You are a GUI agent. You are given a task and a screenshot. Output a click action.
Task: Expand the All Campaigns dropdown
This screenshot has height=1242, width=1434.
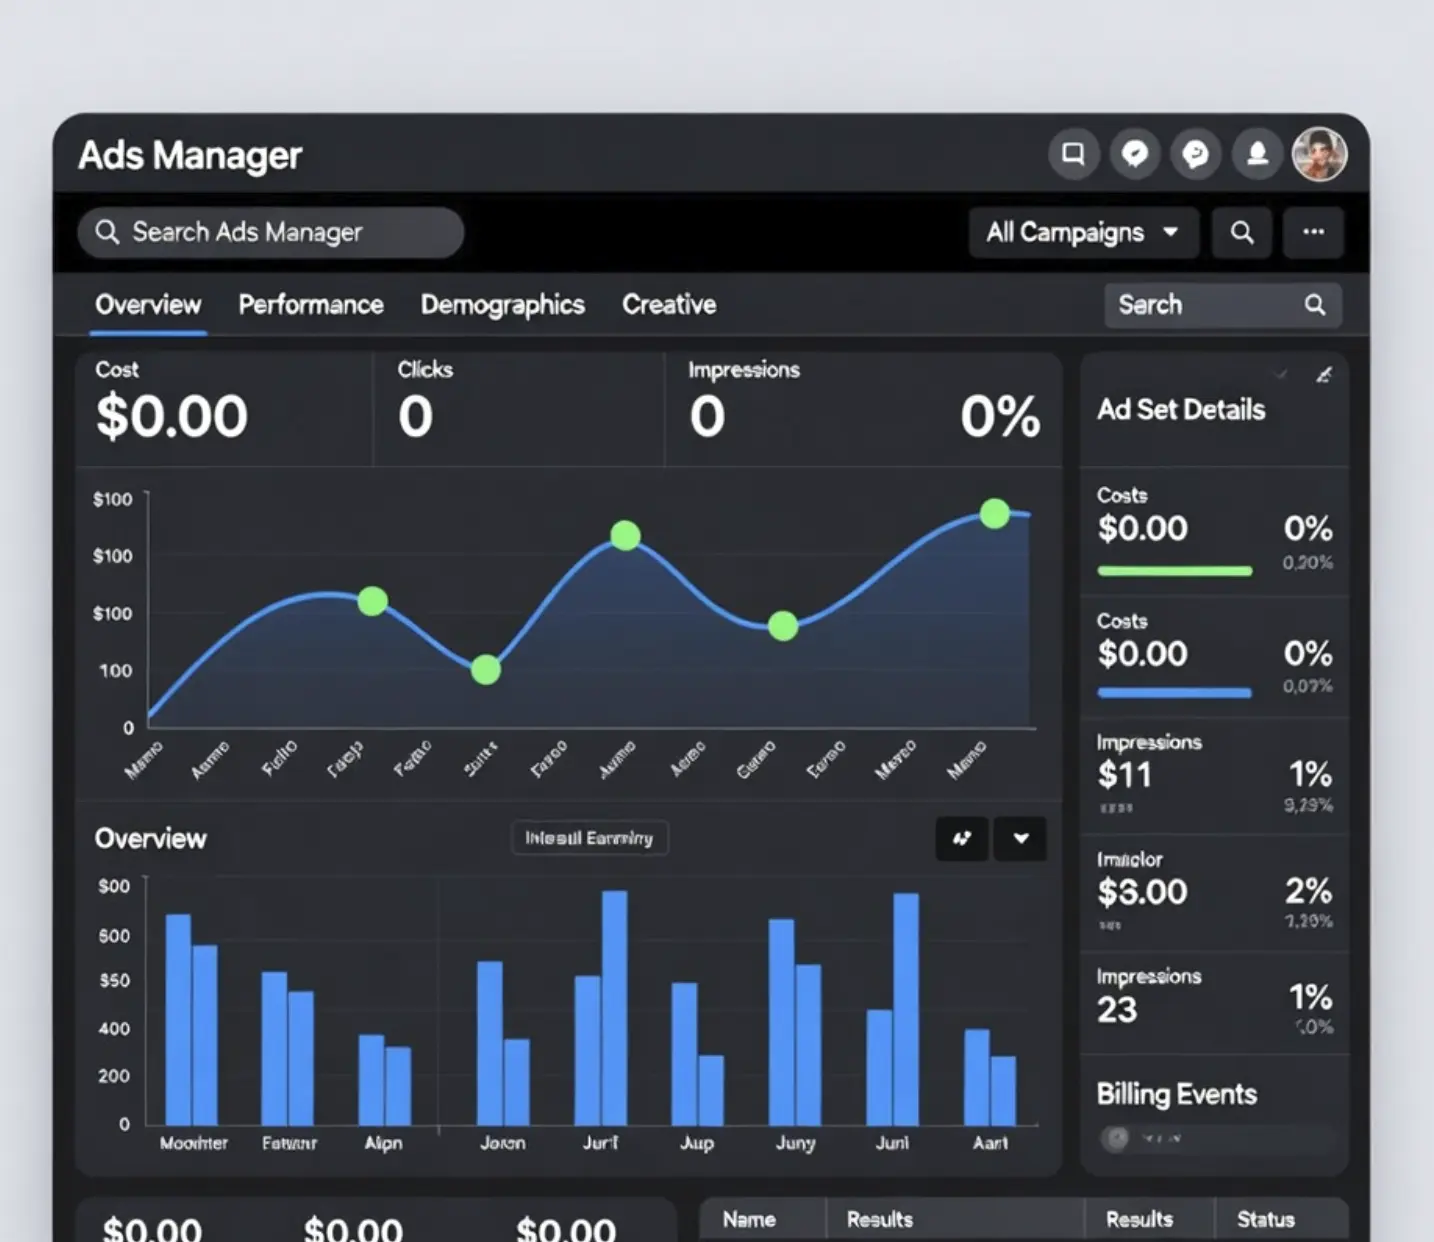click(x=1083, y=232)
